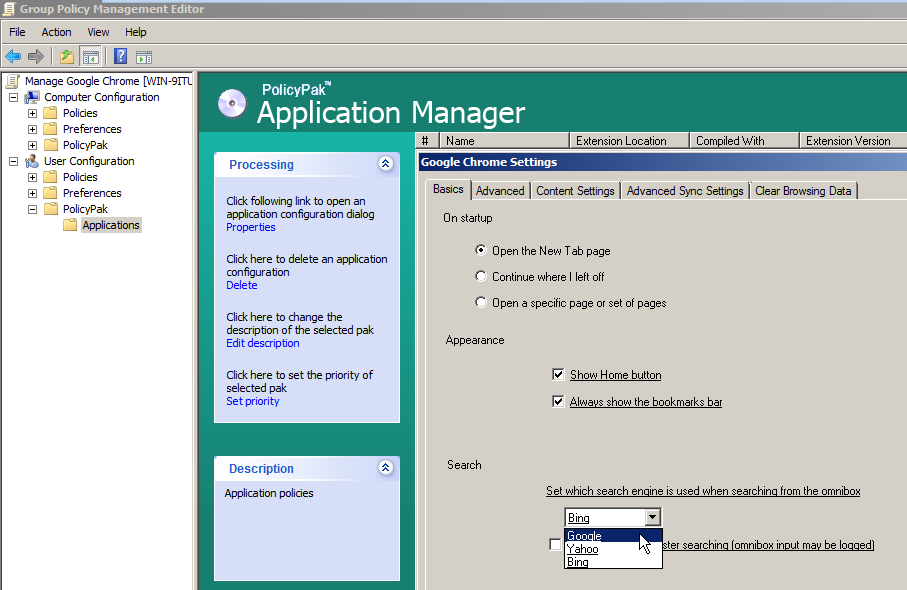
Task: Click the Set priority link
Action: [x=253, y=401]
